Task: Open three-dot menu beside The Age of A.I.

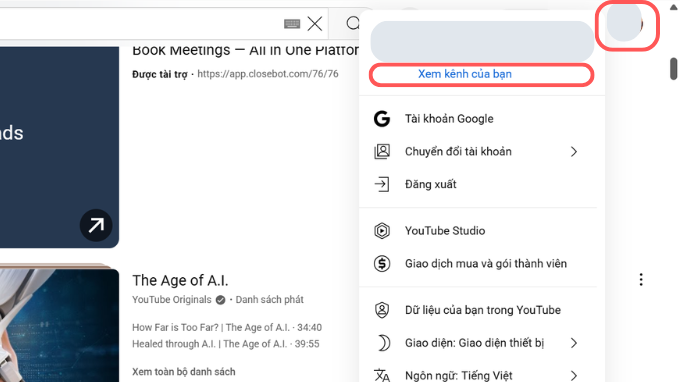Action: [641, 280]
